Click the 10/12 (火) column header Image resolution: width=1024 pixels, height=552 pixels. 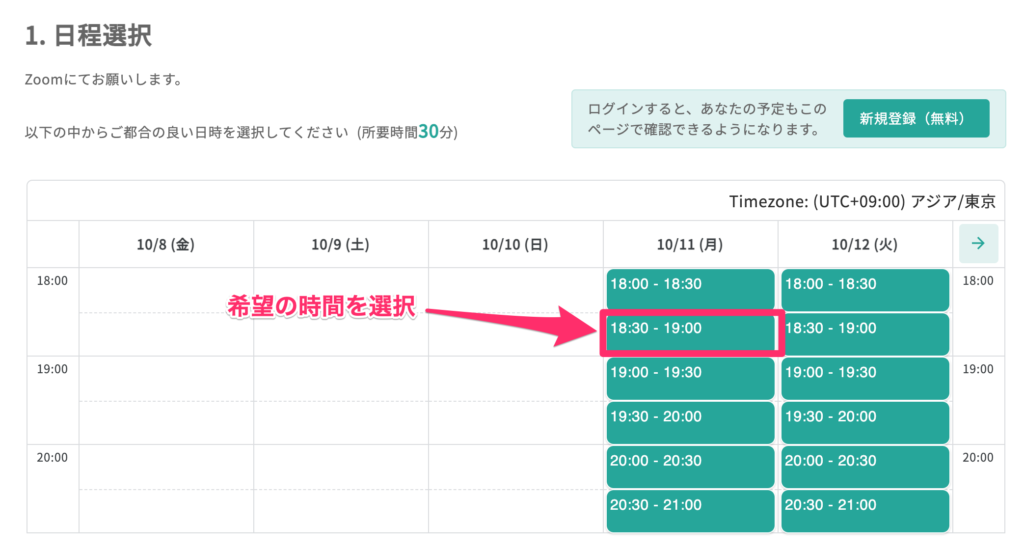[865, 244]
